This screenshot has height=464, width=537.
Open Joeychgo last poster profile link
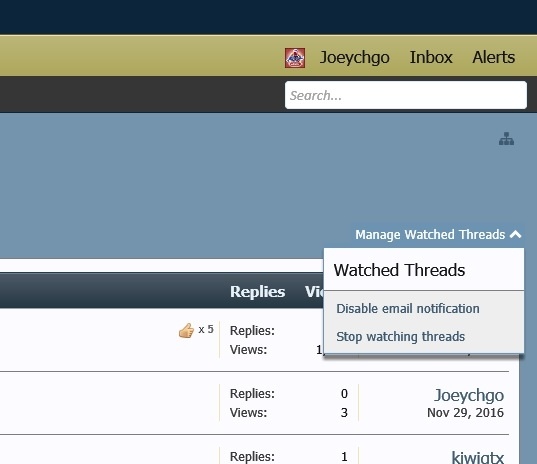[x=469, y=395]
